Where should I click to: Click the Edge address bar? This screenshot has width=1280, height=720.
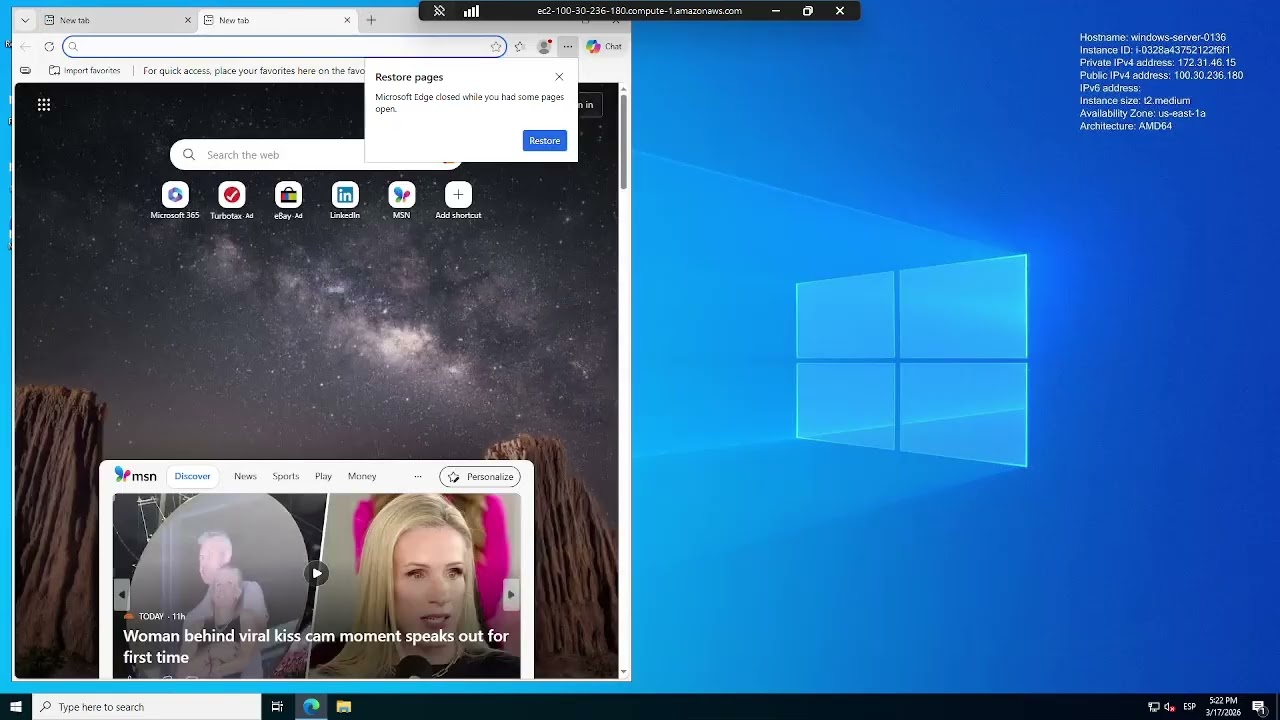point(285,46)
